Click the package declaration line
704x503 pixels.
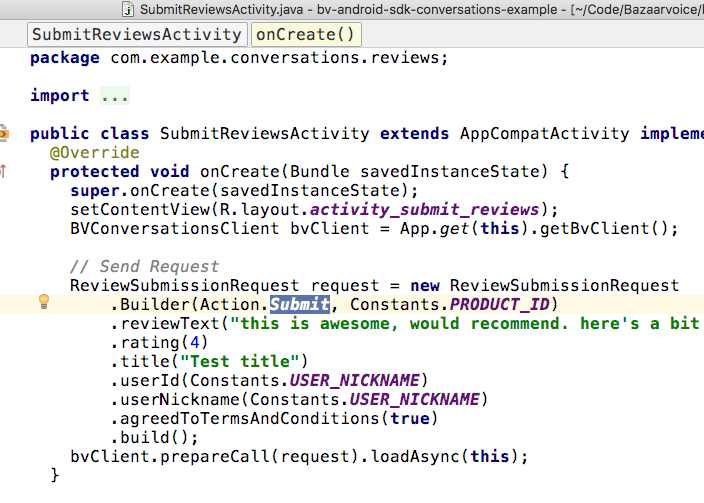coord(239,57)
